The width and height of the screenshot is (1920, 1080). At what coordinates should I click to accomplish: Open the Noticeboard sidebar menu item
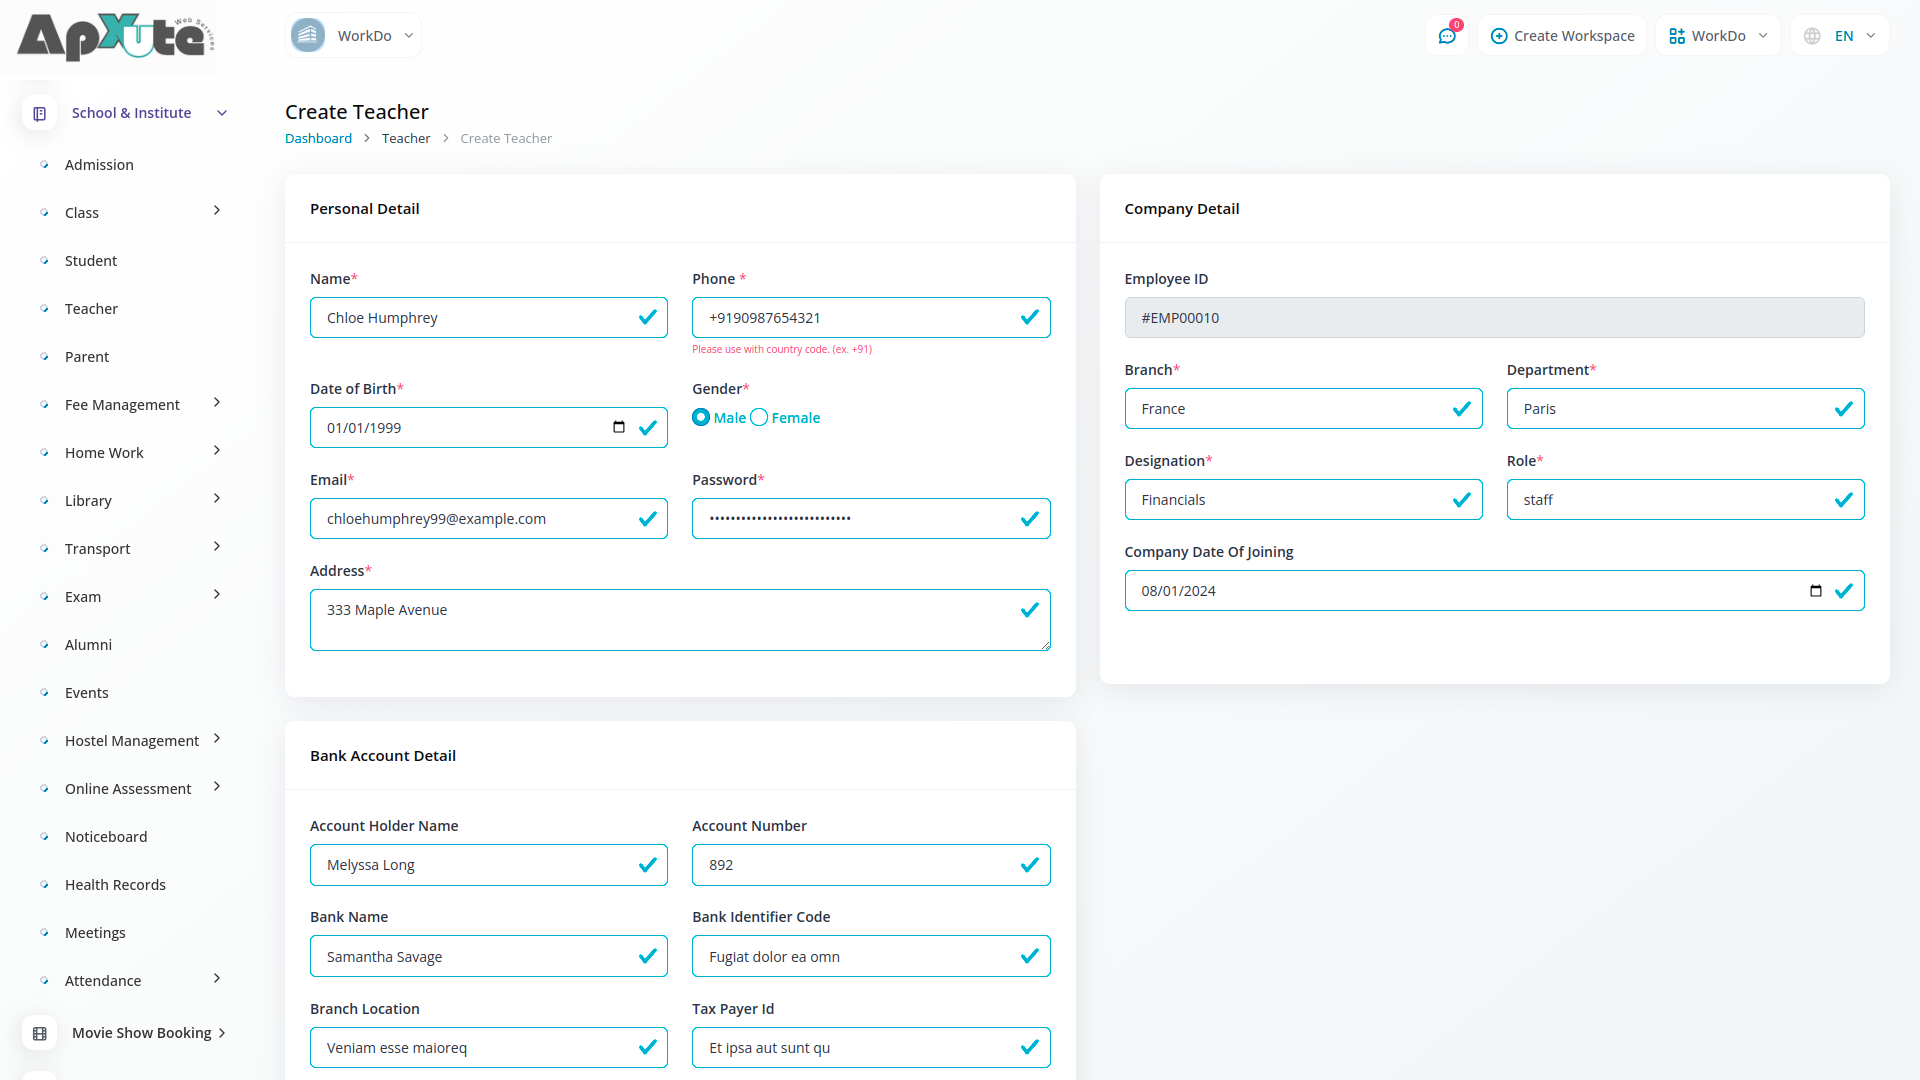(x=106, y=837)
